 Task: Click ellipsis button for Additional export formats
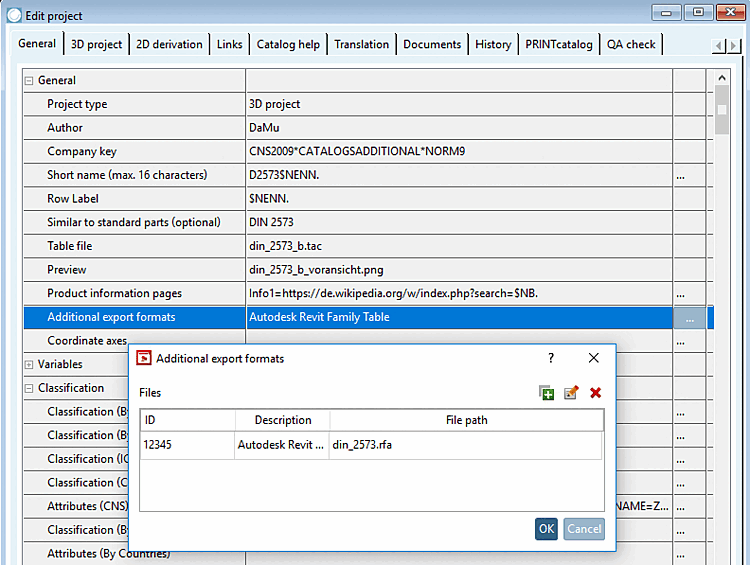688,317
